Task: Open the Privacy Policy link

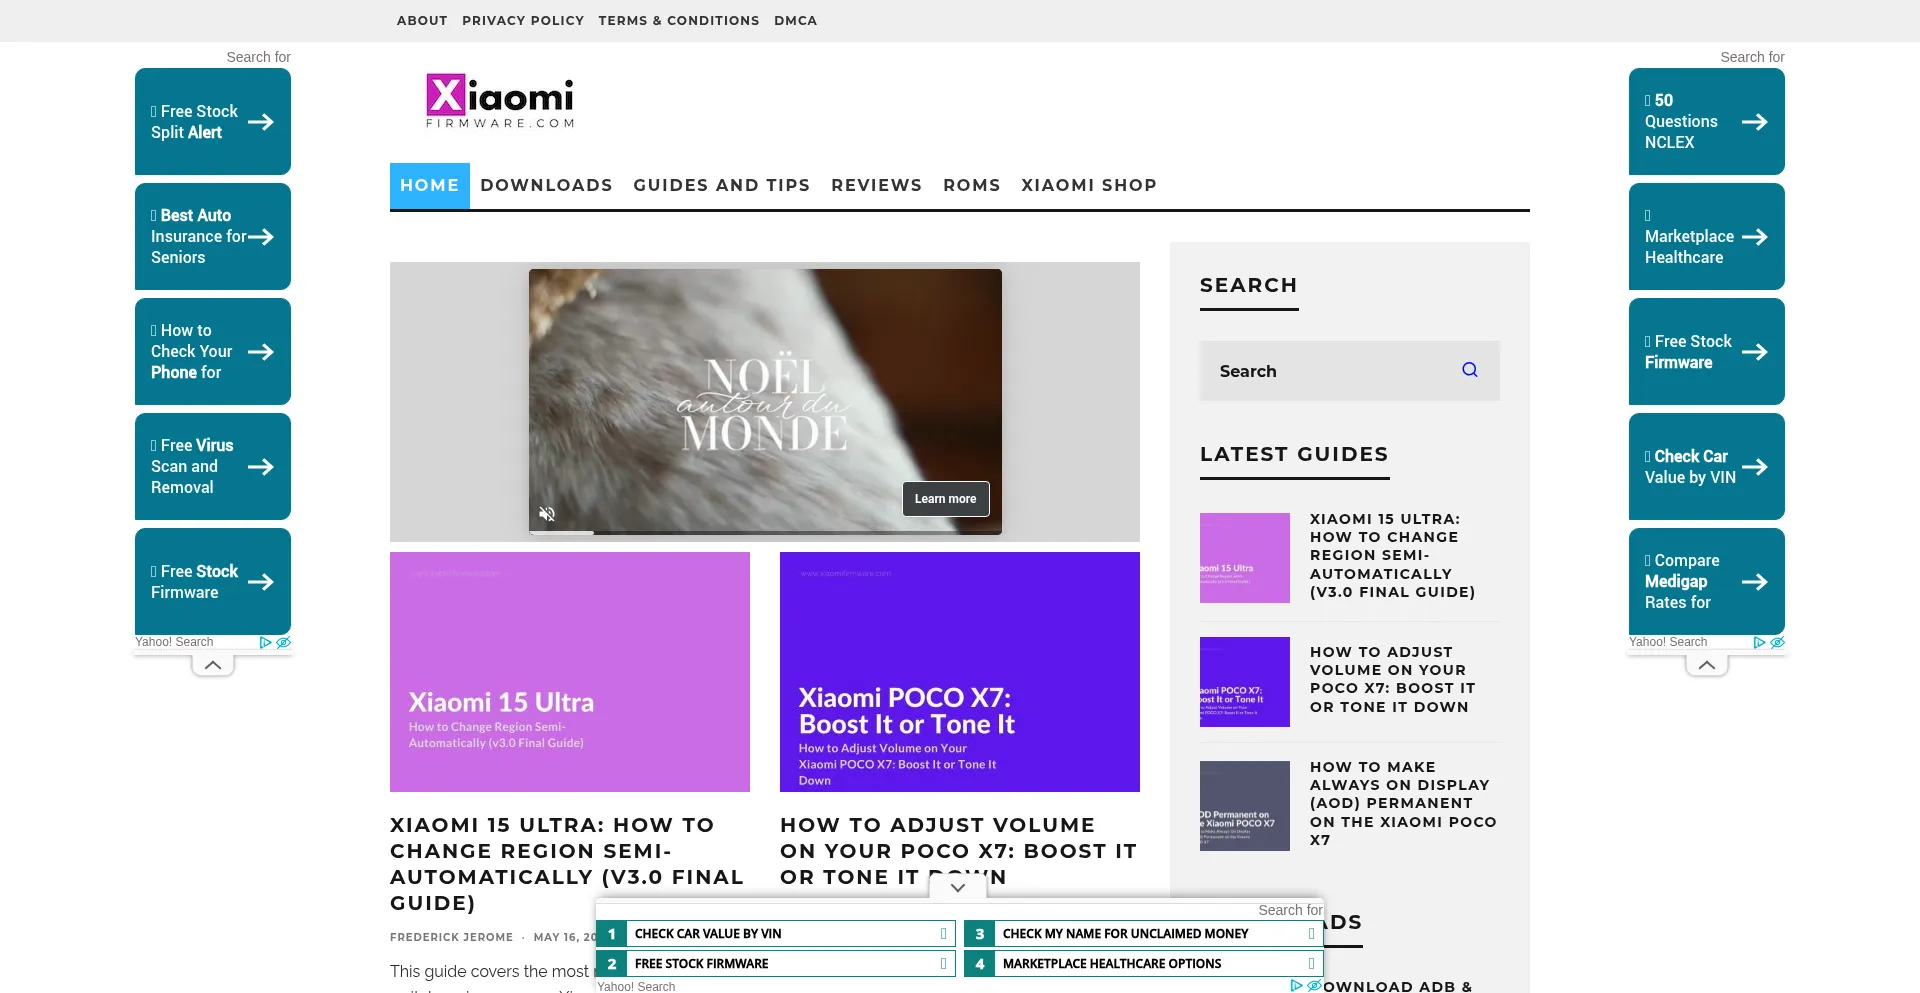Action: (523, 20)
